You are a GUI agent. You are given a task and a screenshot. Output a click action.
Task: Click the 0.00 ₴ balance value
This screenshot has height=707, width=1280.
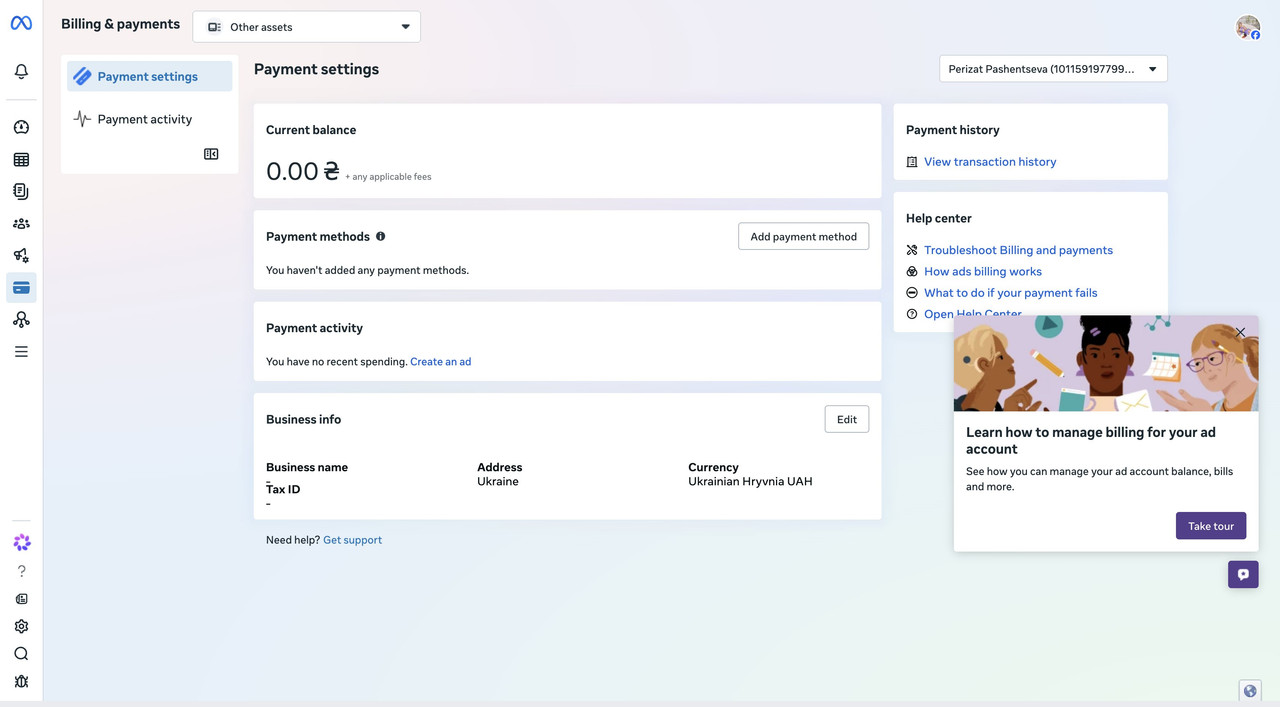click(303, 171)
